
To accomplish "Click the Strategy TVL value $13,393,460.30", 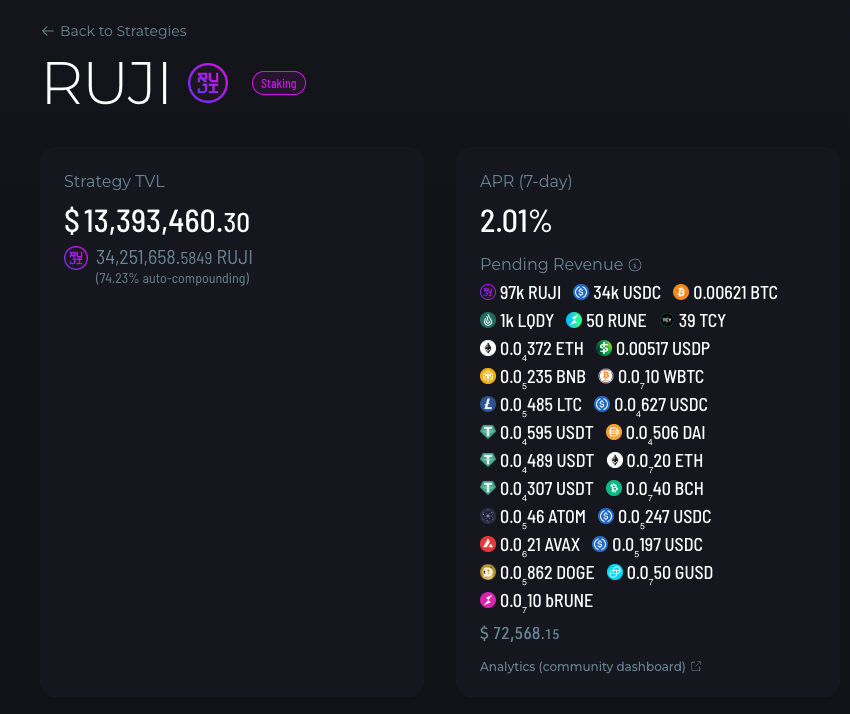I will coord(157,222).
